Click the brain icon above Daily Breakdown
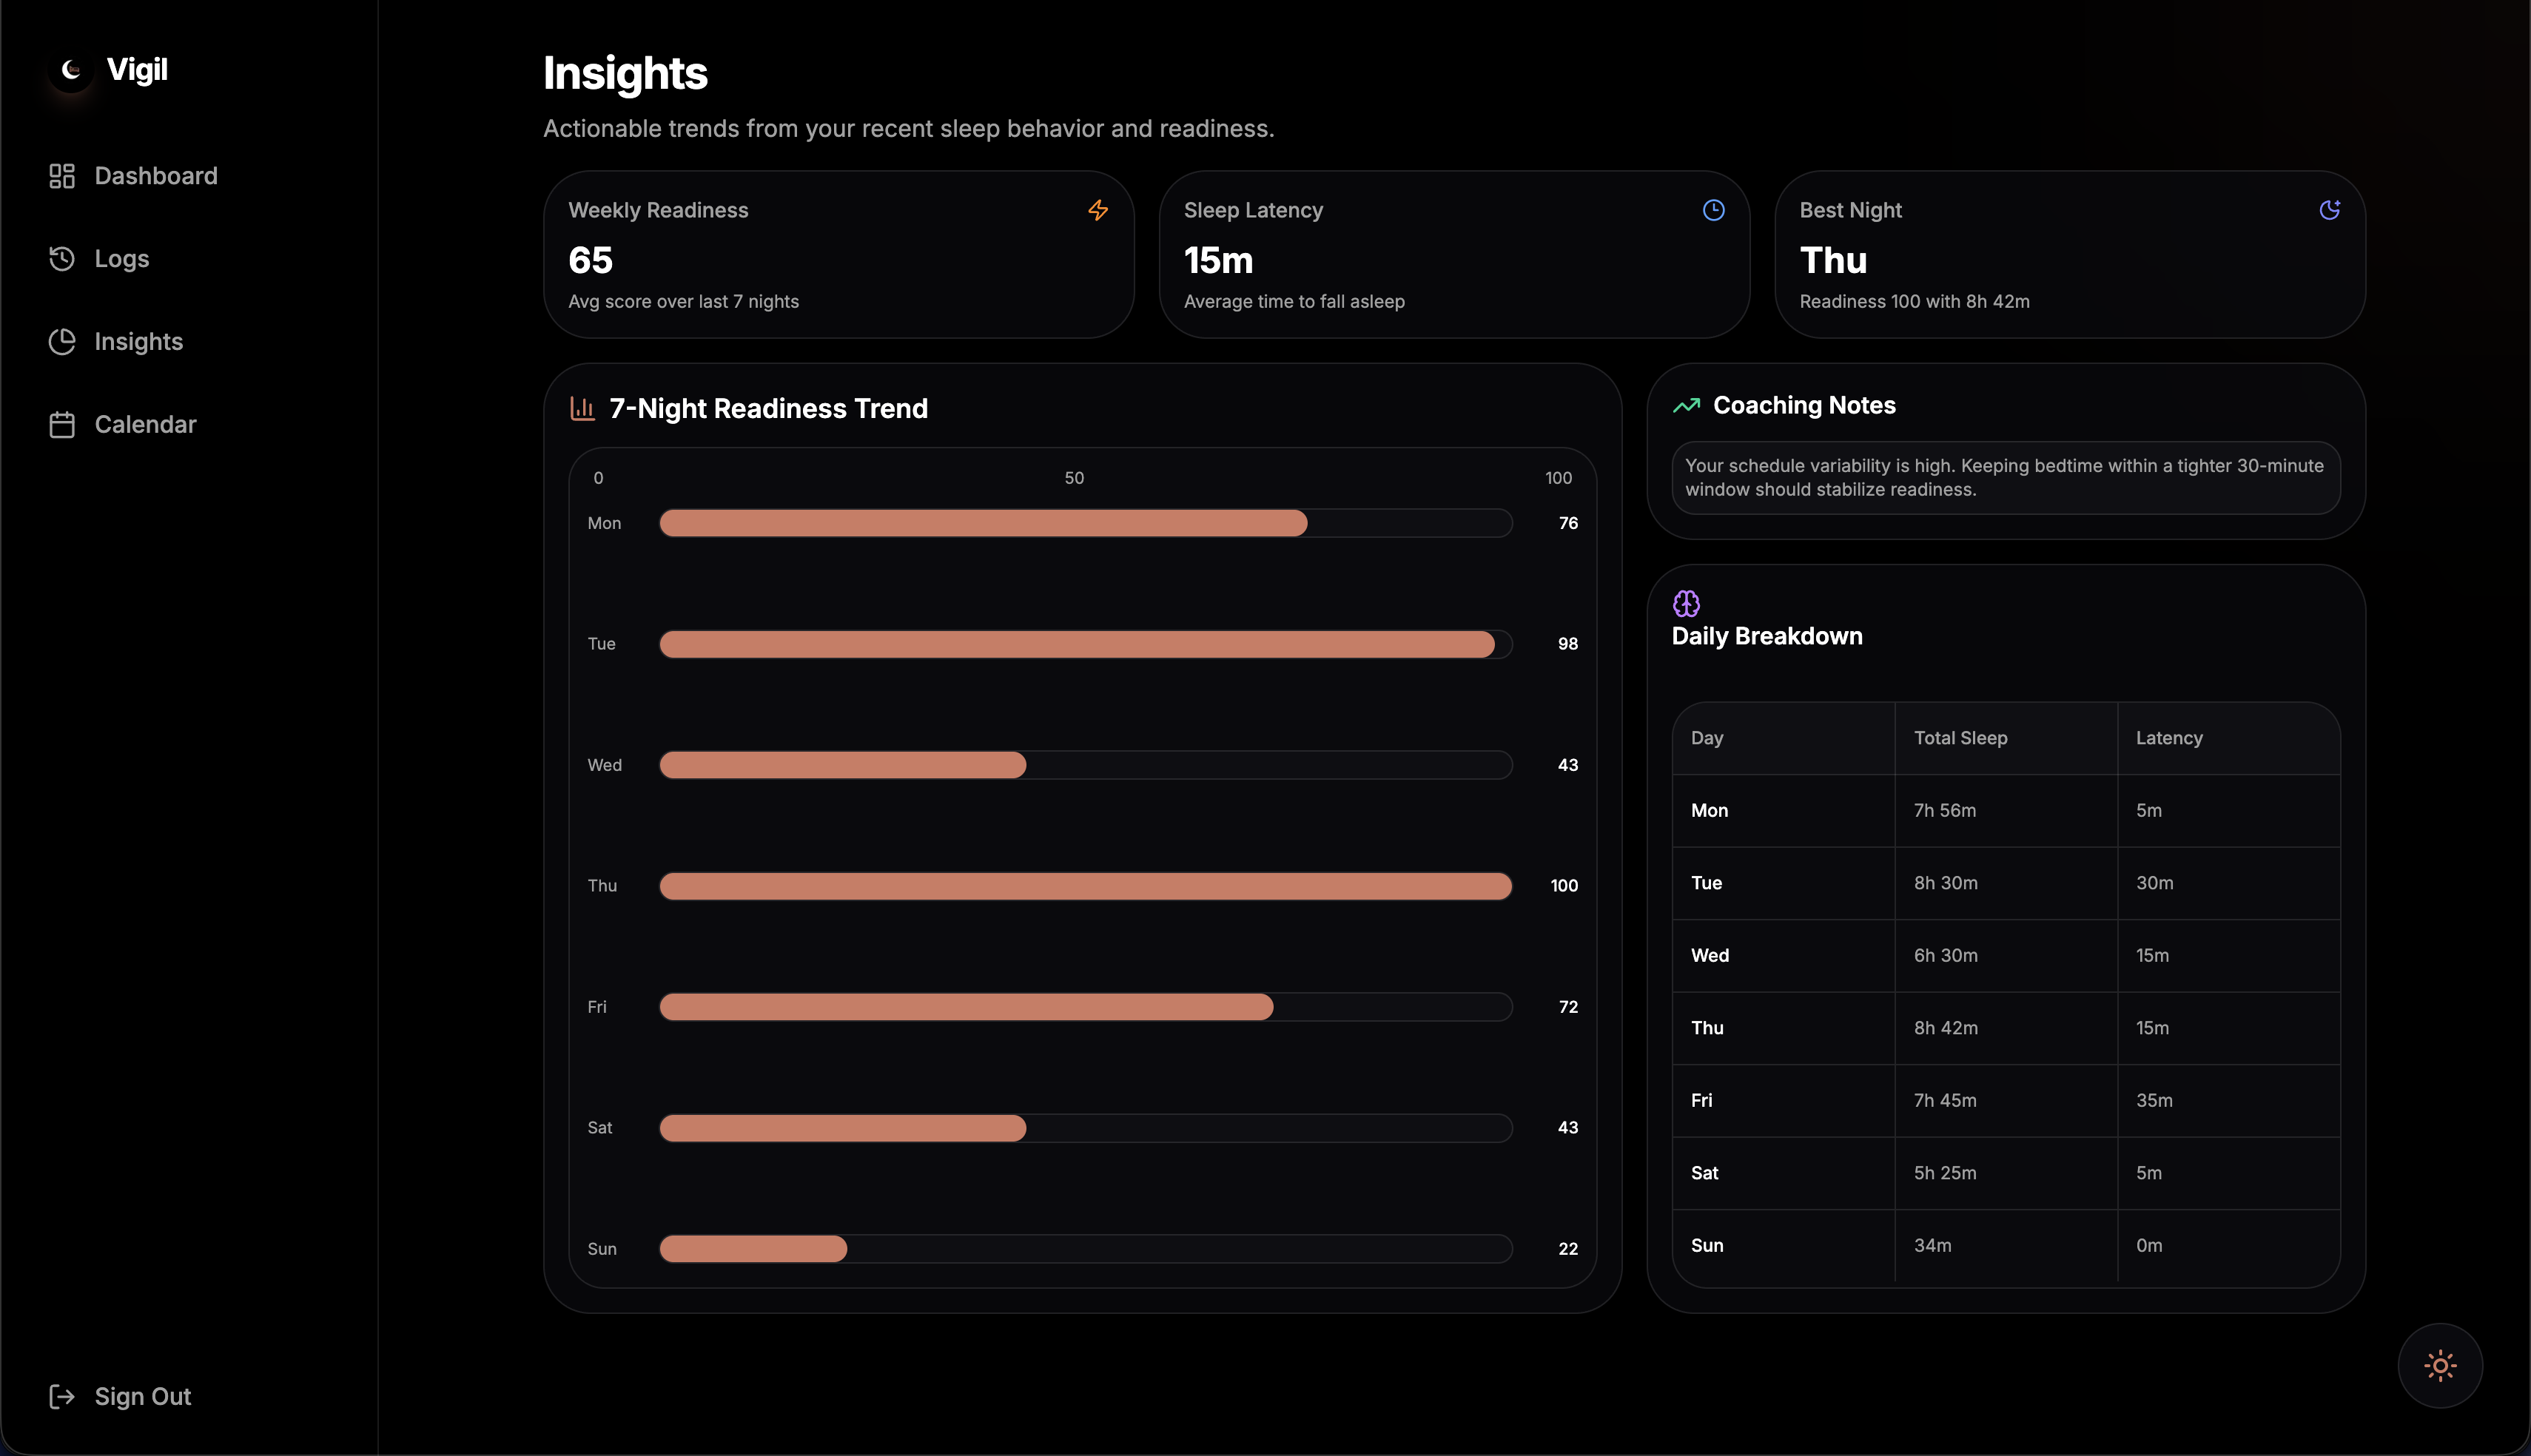The height and width of the screenshot is (1456, 2531). point(1686,603)
